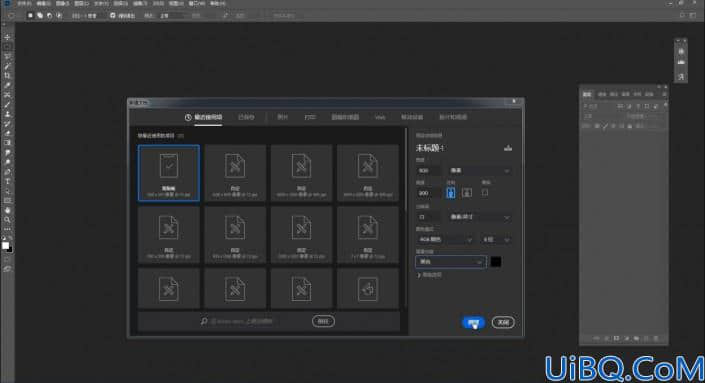Select the Crop tool
The height and width of the screenshot is (383, 705).
7,76
